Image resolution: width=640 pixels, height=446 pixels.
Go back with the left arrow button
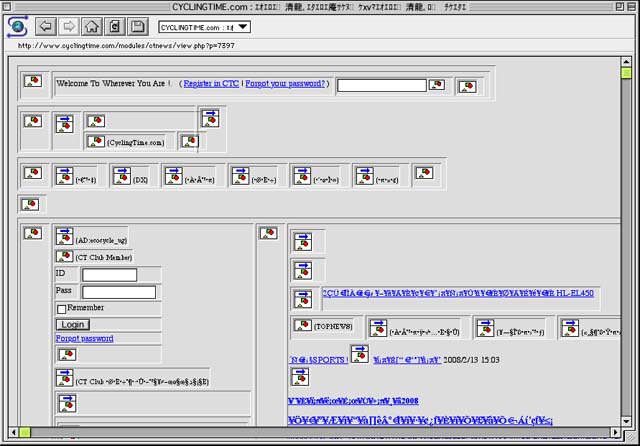pos(46,27)
